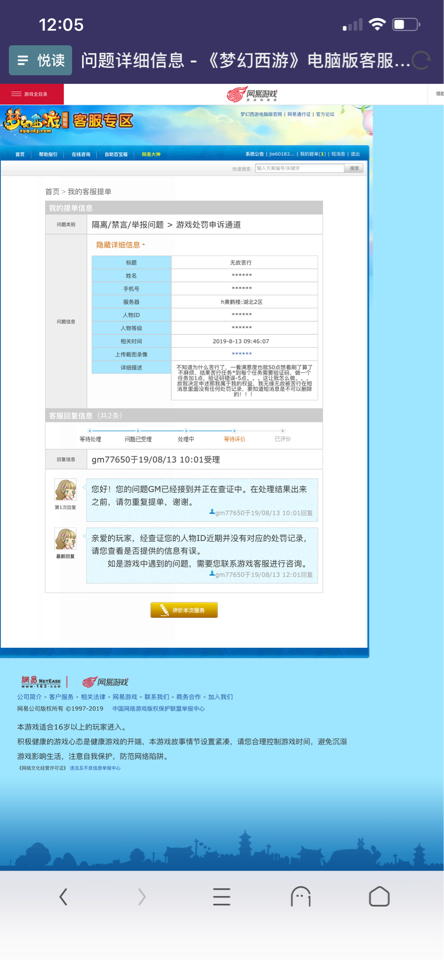This screenshot has height=960, width=444.
Task: Select 首页 in navigation bar
Action: pos(20,154)
